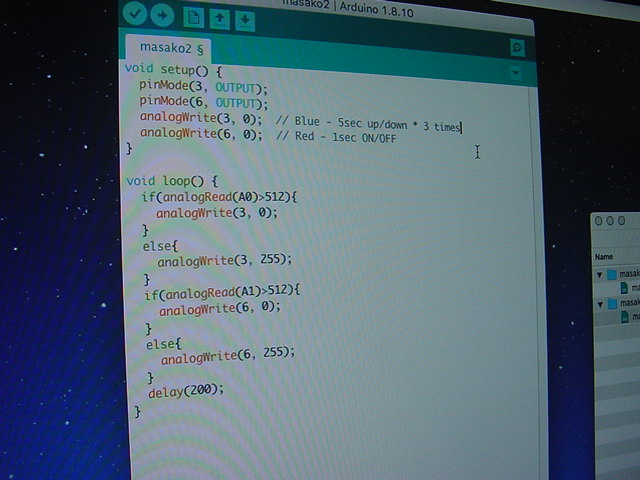Click the Name column header in Finder
Screen dimensions: 640x480
604,257
